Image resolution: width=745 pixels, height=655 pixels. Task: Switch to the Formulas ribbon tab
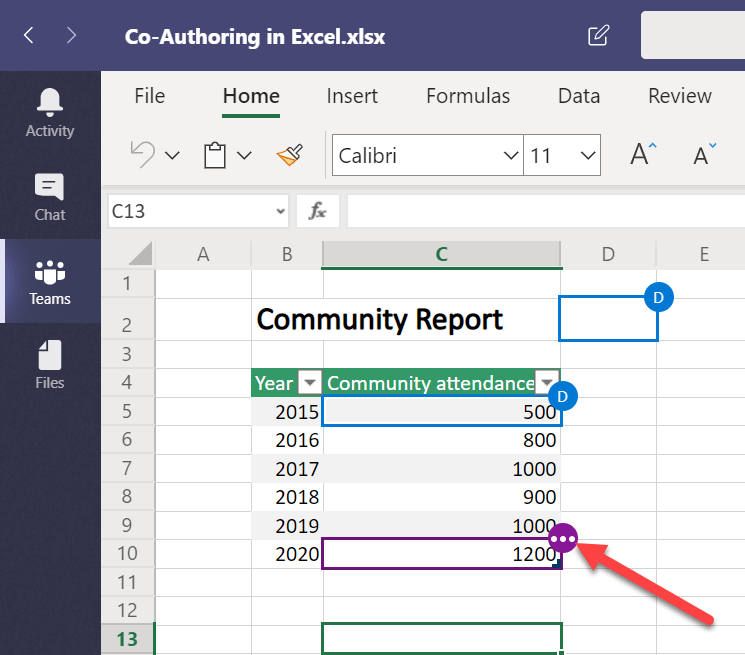(468, 96)
